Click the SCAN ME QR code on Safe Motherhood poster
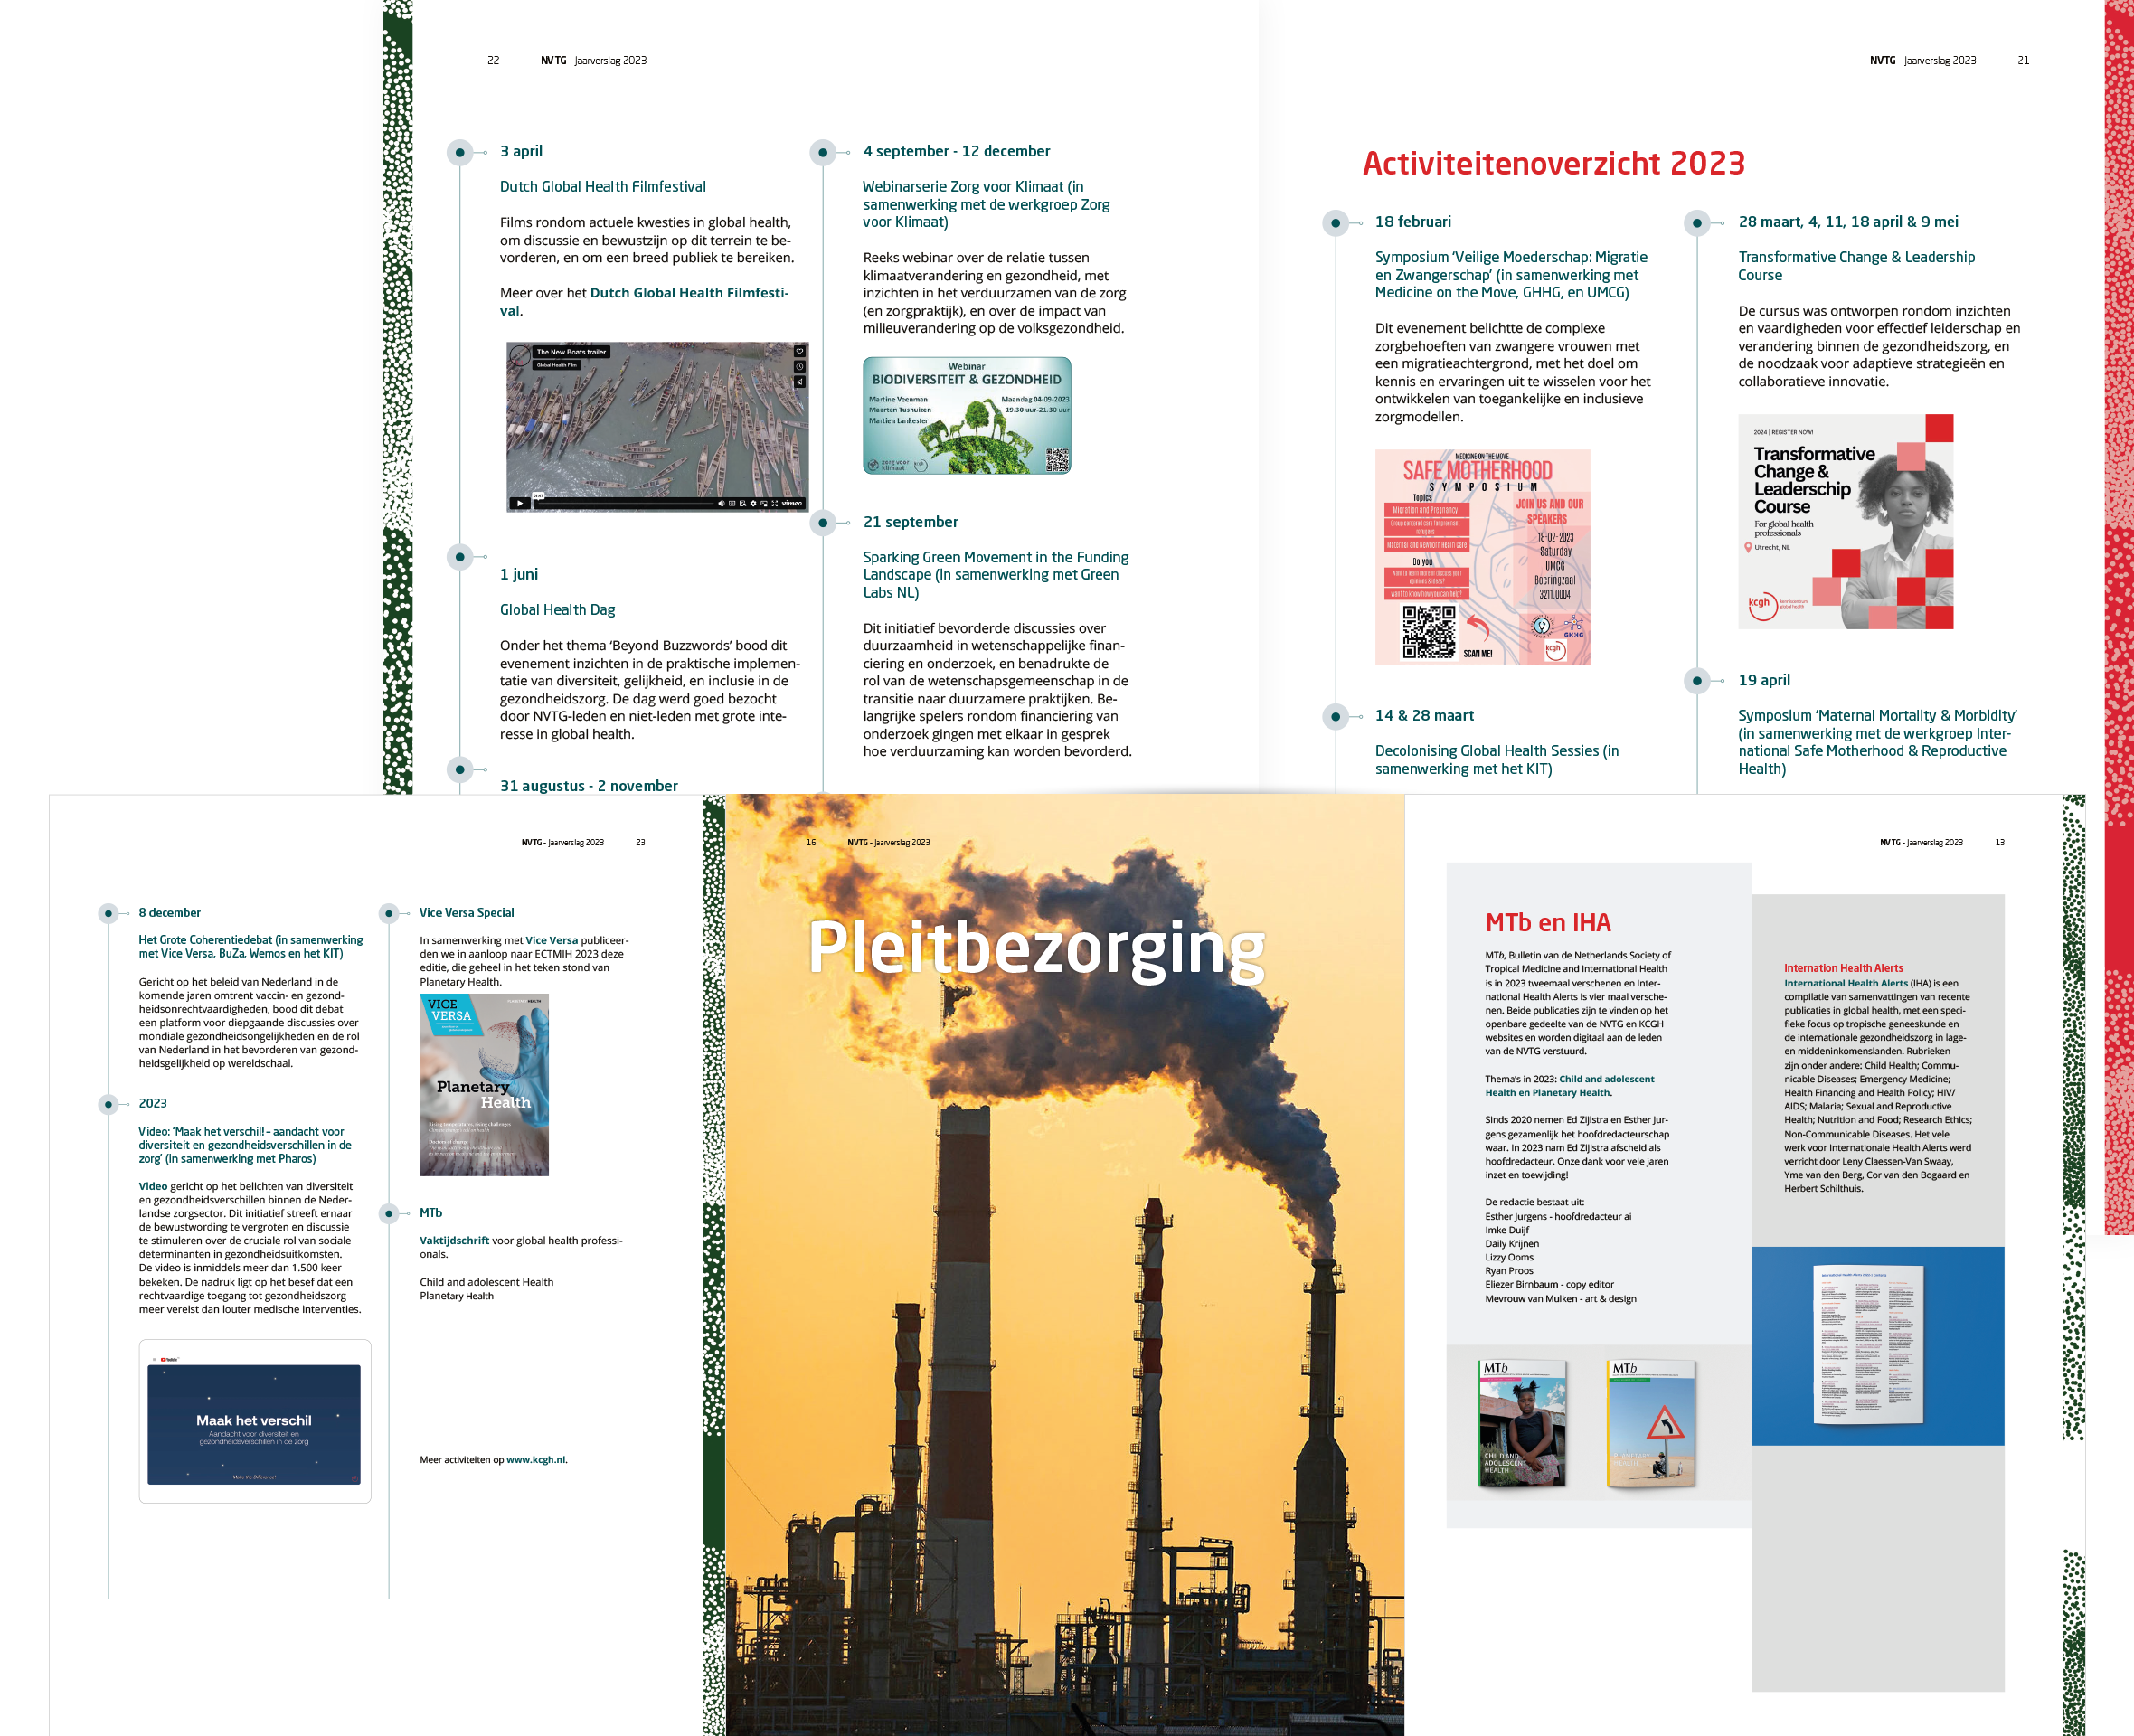The height and width of the screenshot is (1736, 2134). (1429, 631)
